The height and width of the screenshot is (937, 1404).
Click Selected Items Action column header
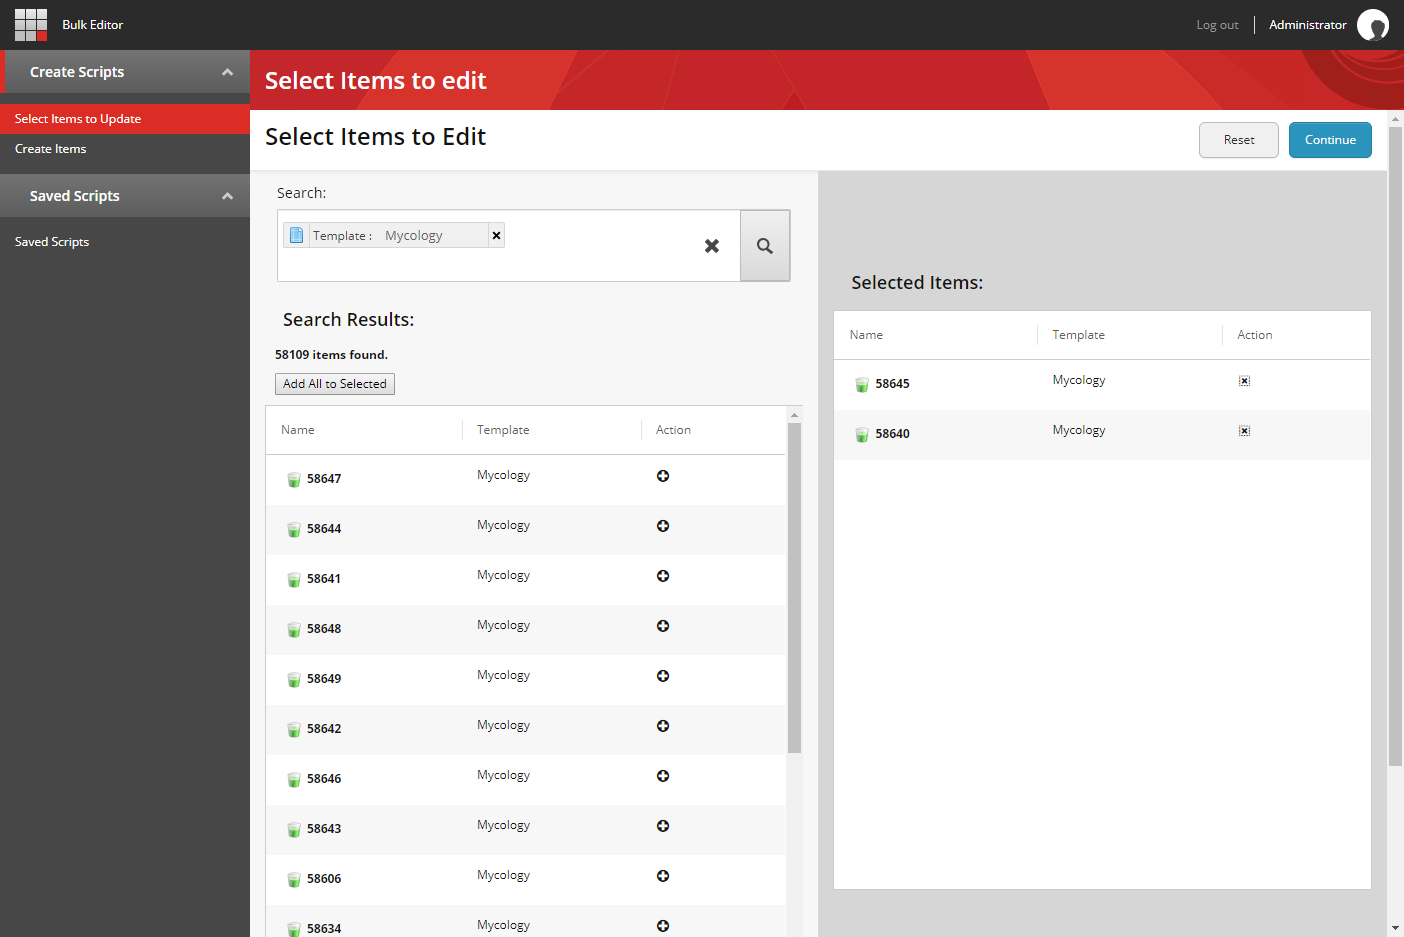1255,335
